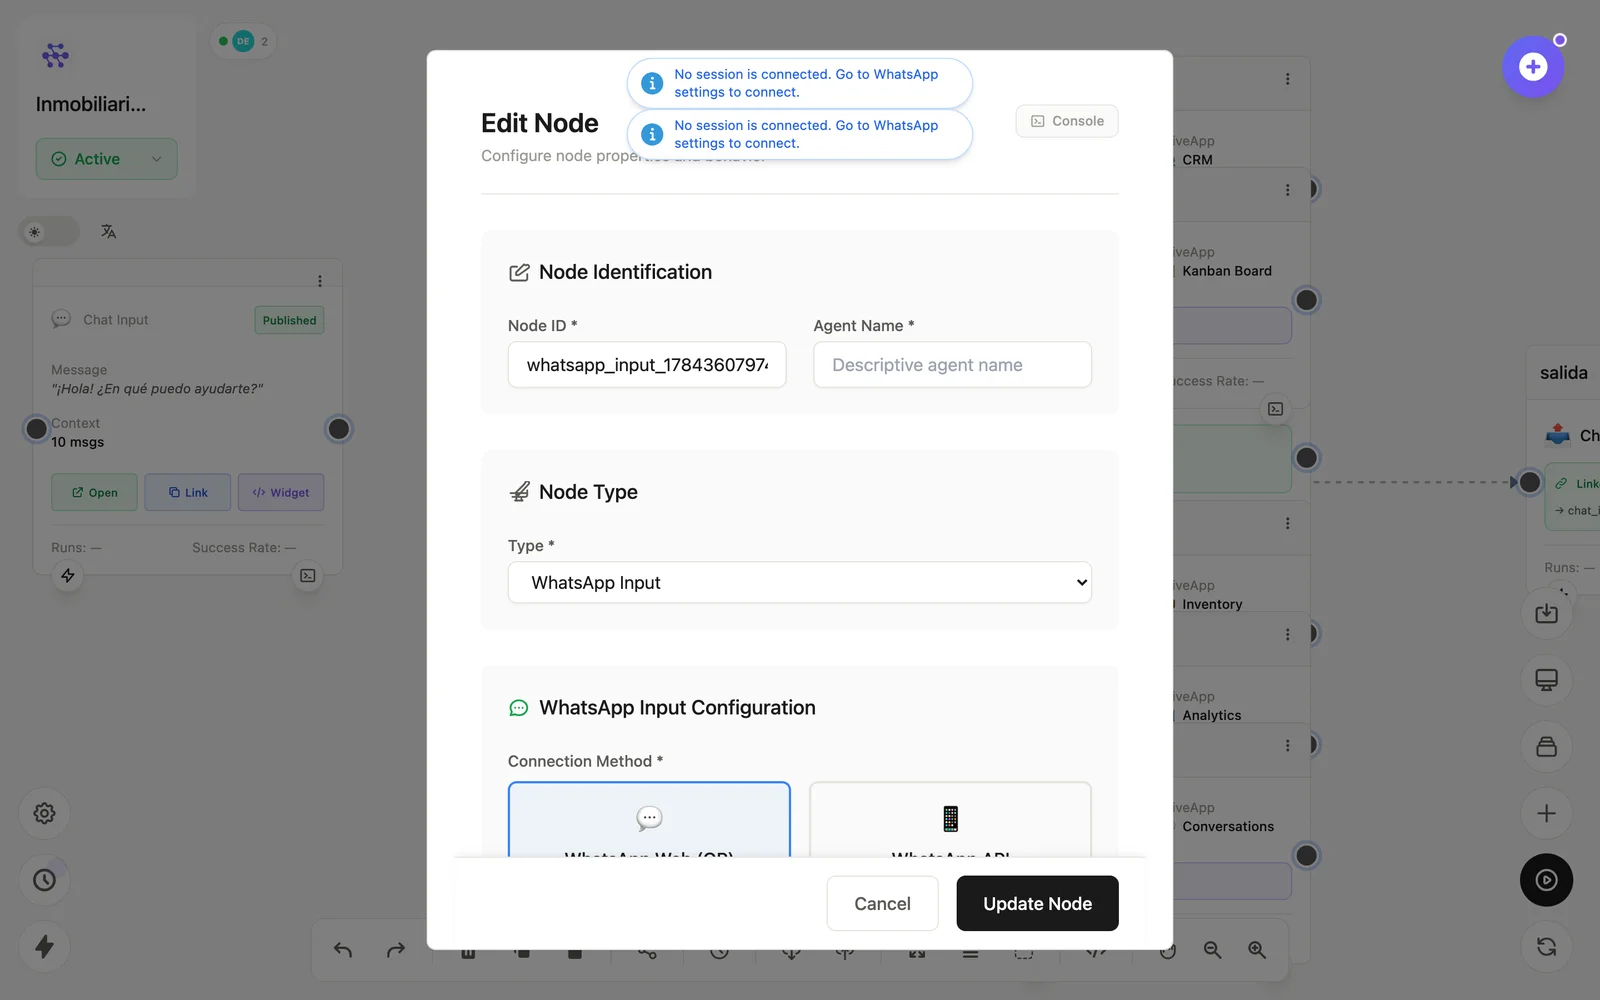Click the Chat Input node's input port
Screen dimensions: 1600x1000
pyautogui.click(x=36, y=429)
